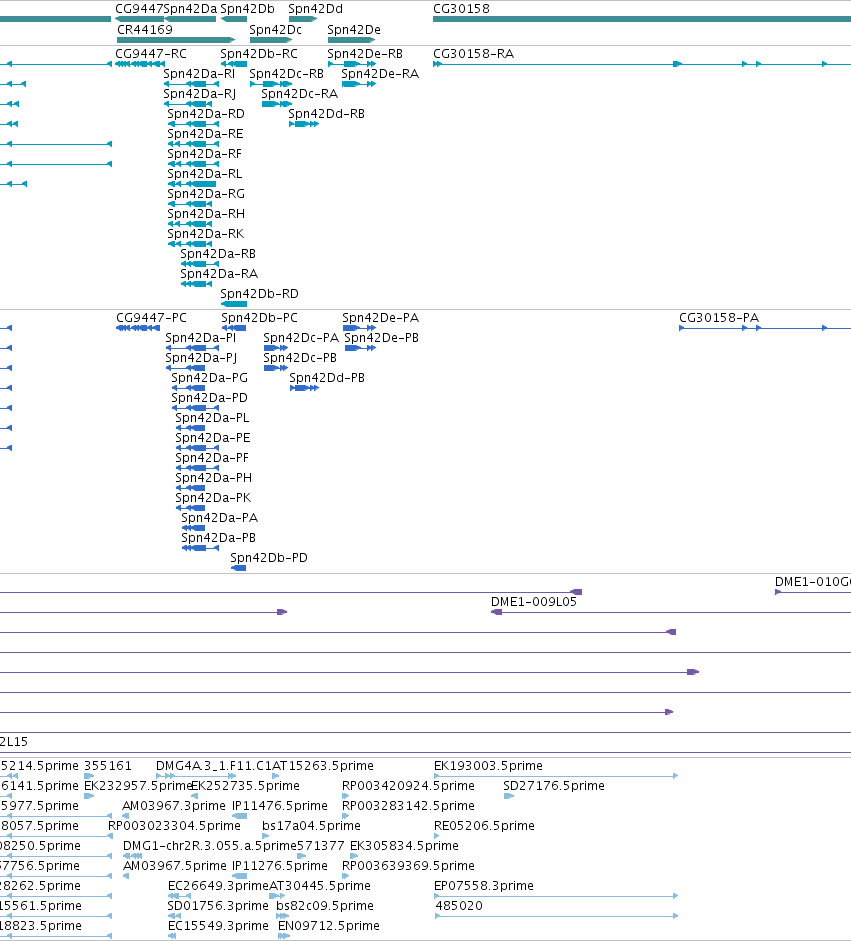
Task: Click the EP07558.3prime EST label
Action: pyautogui.click(x=483, y=886)
